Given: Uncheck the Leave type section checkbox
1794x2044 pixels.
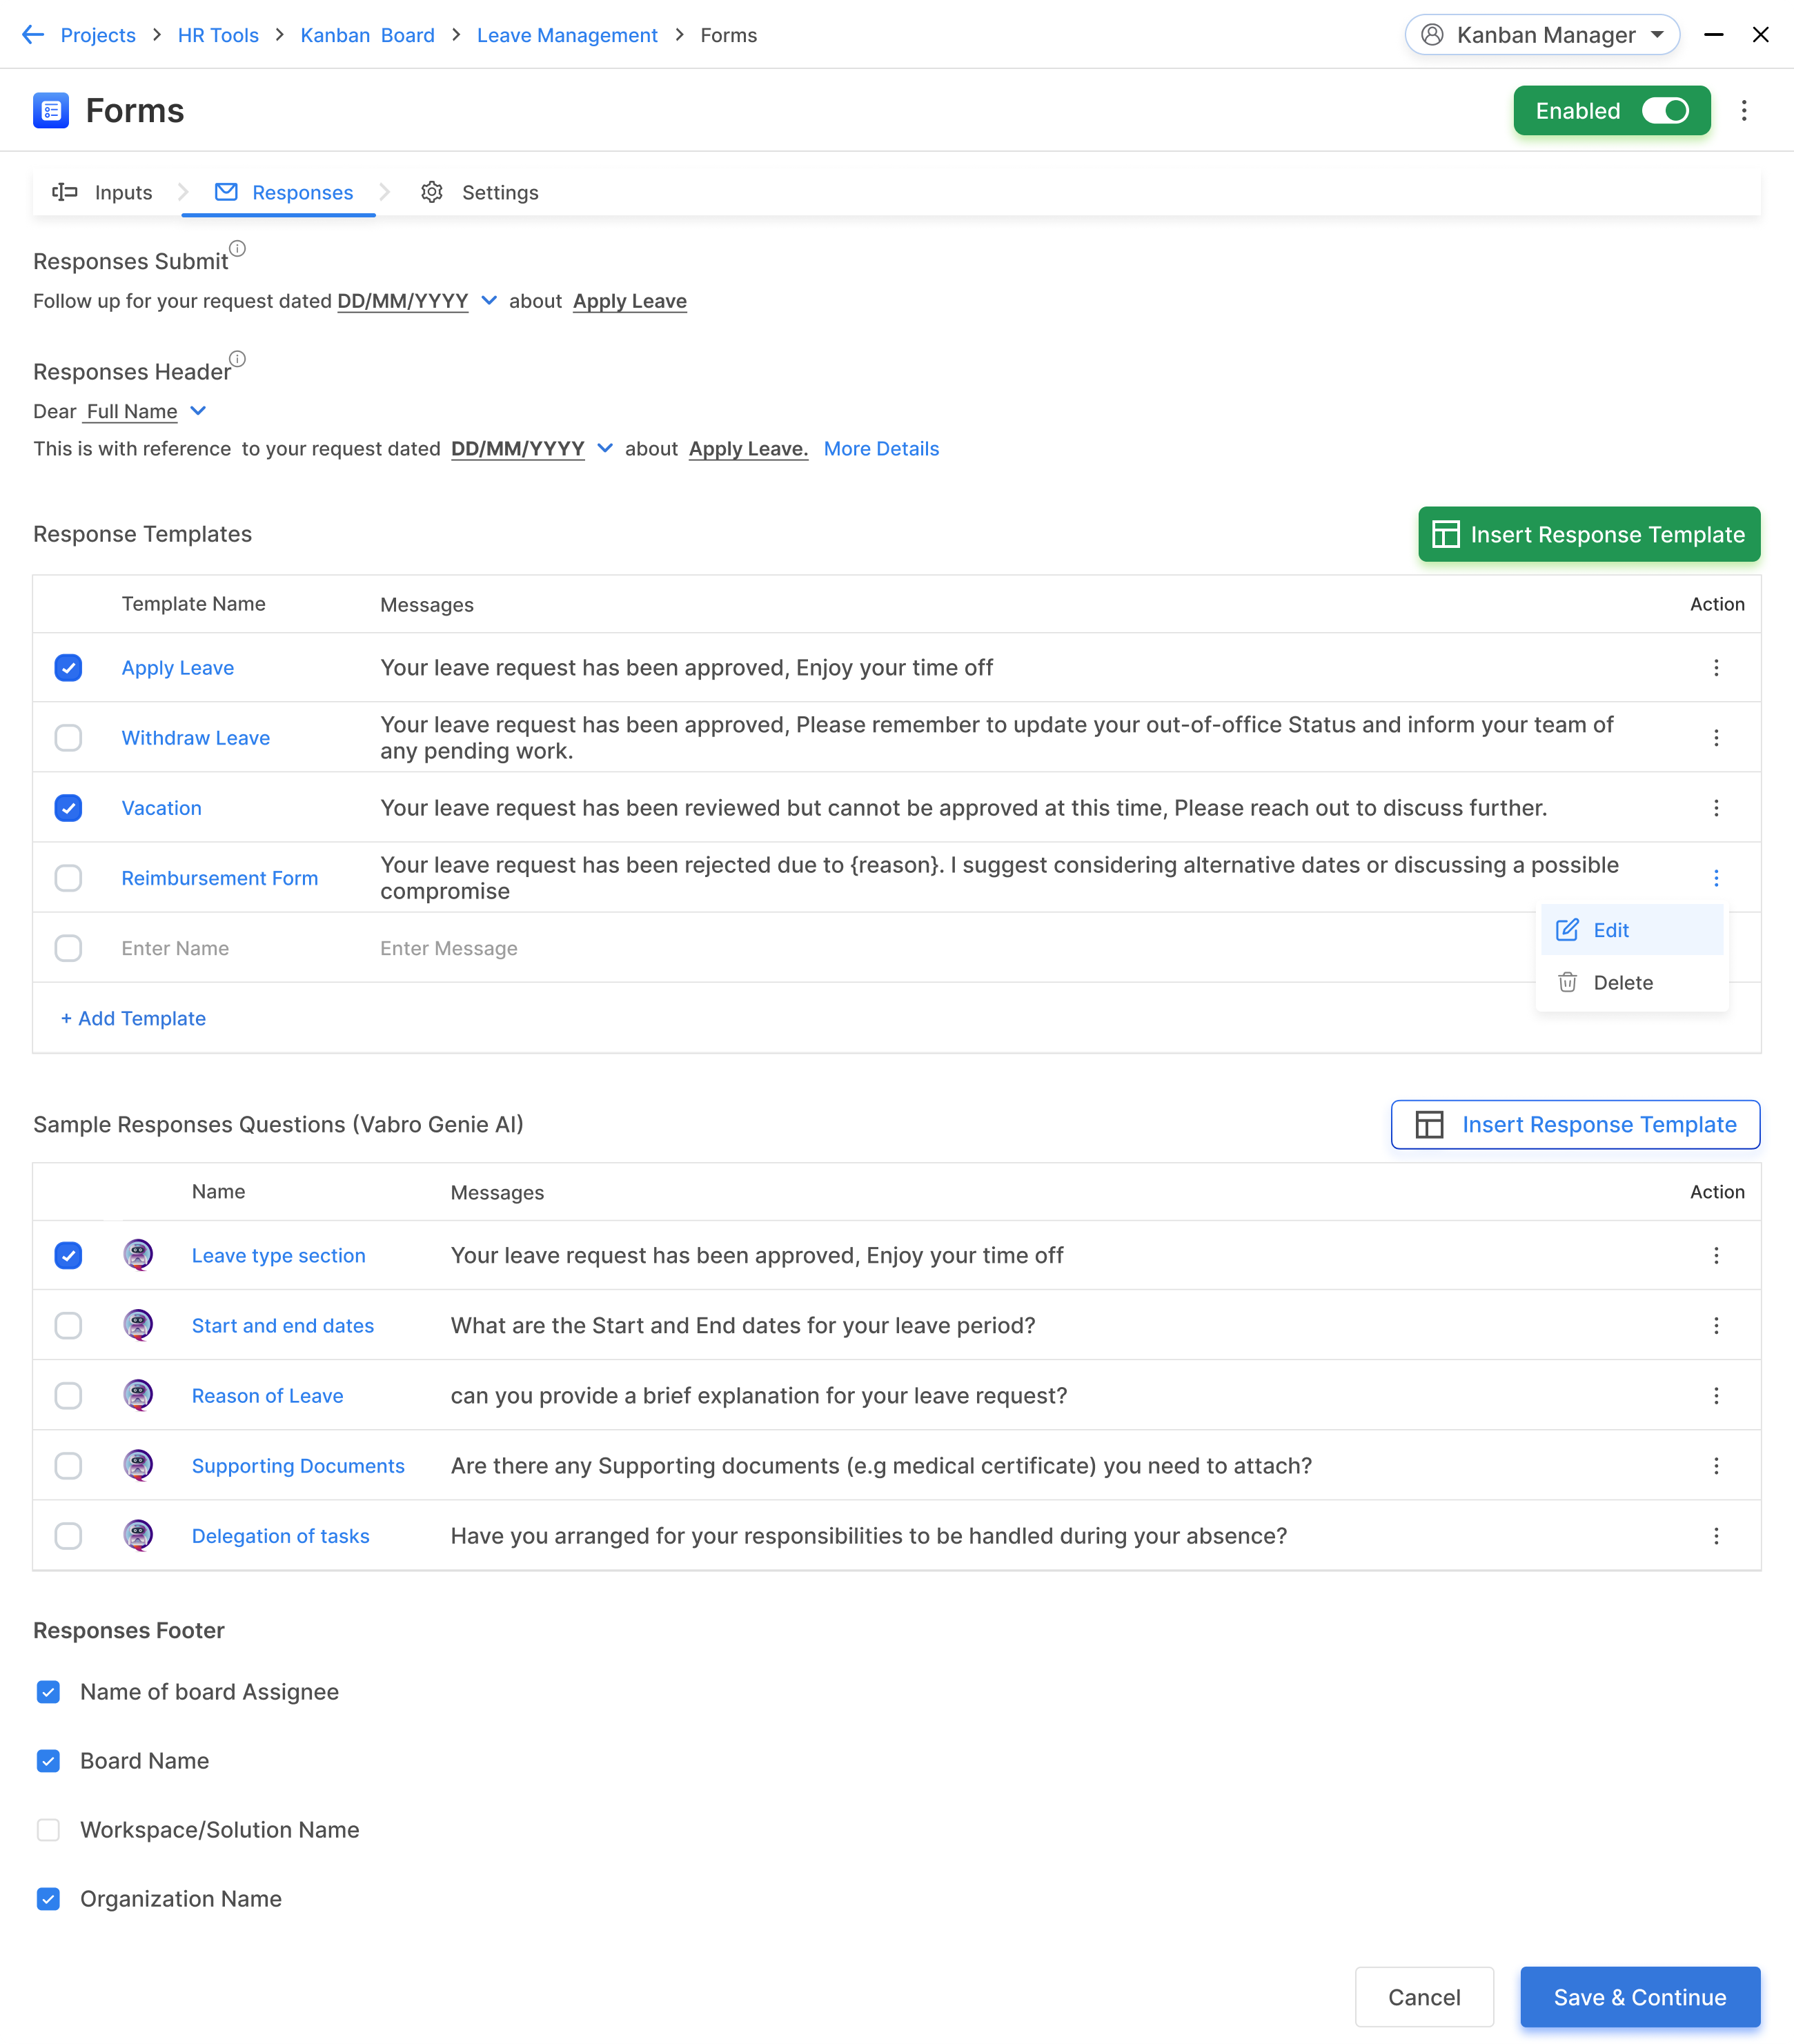Looking at the screenshot, I should (68, 1256).
